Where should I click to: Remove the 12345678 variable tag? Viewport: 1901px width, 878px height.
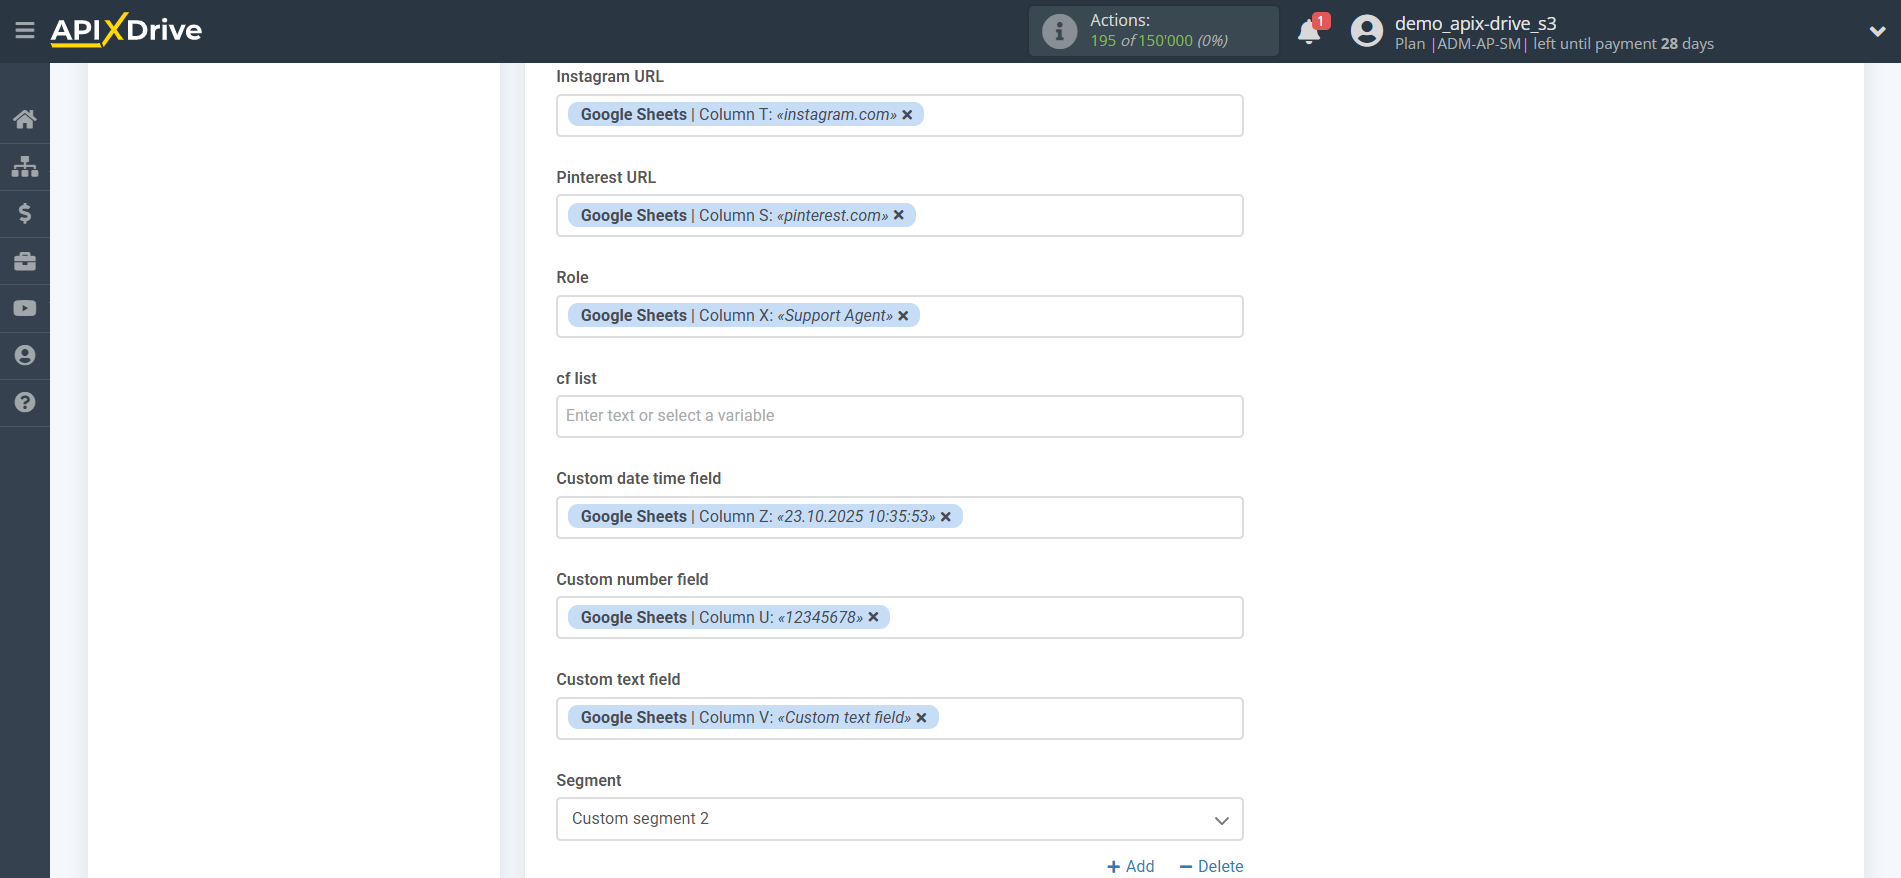point(873,617)
